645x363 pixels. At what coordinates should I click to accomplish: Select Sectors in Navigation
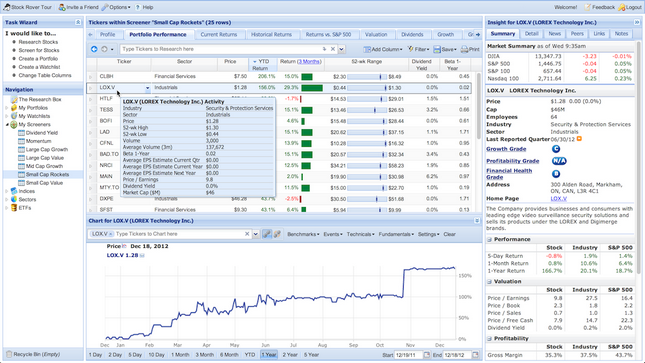click(x=27, y=199)
